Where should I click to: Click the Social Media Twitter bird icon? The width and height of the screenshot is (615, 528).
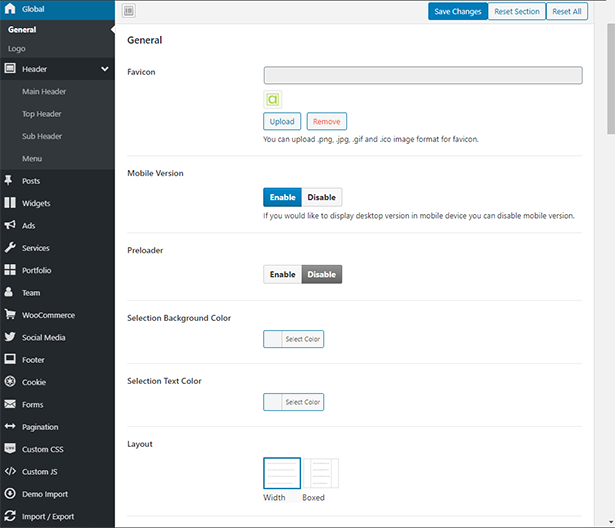(10, 337)
